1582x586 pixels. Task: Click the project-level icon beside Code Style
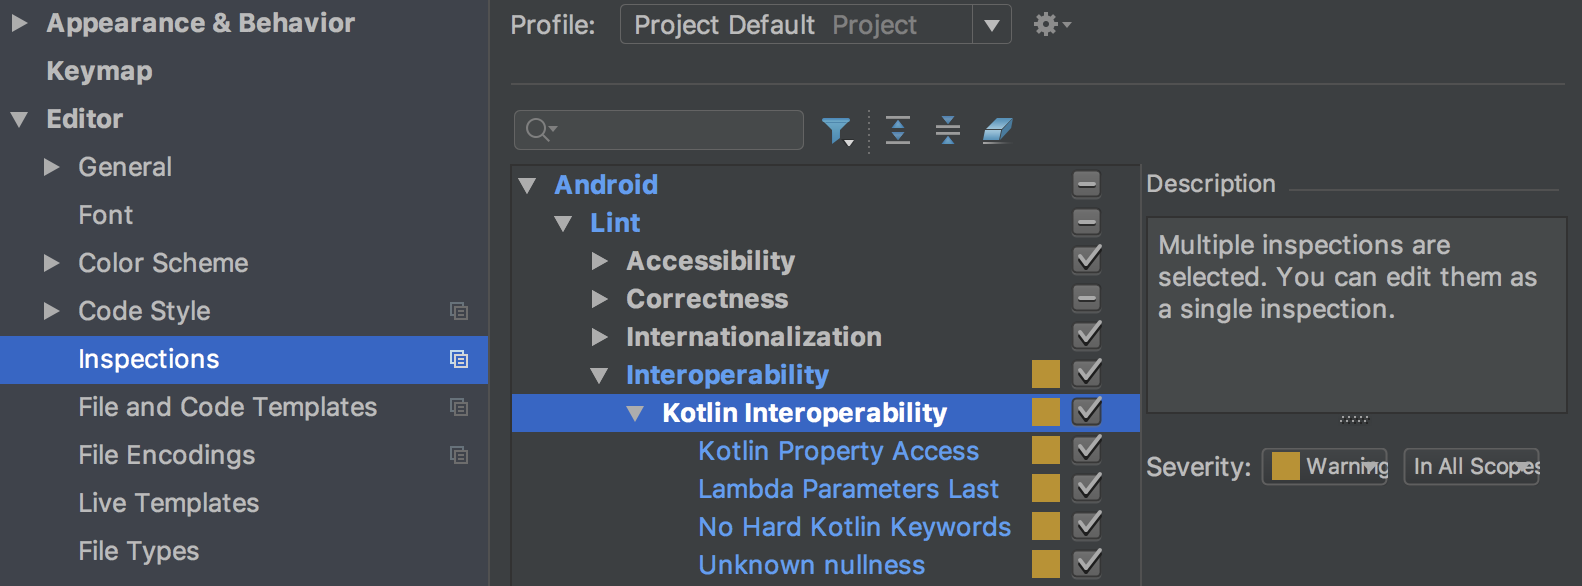(459, 311)
